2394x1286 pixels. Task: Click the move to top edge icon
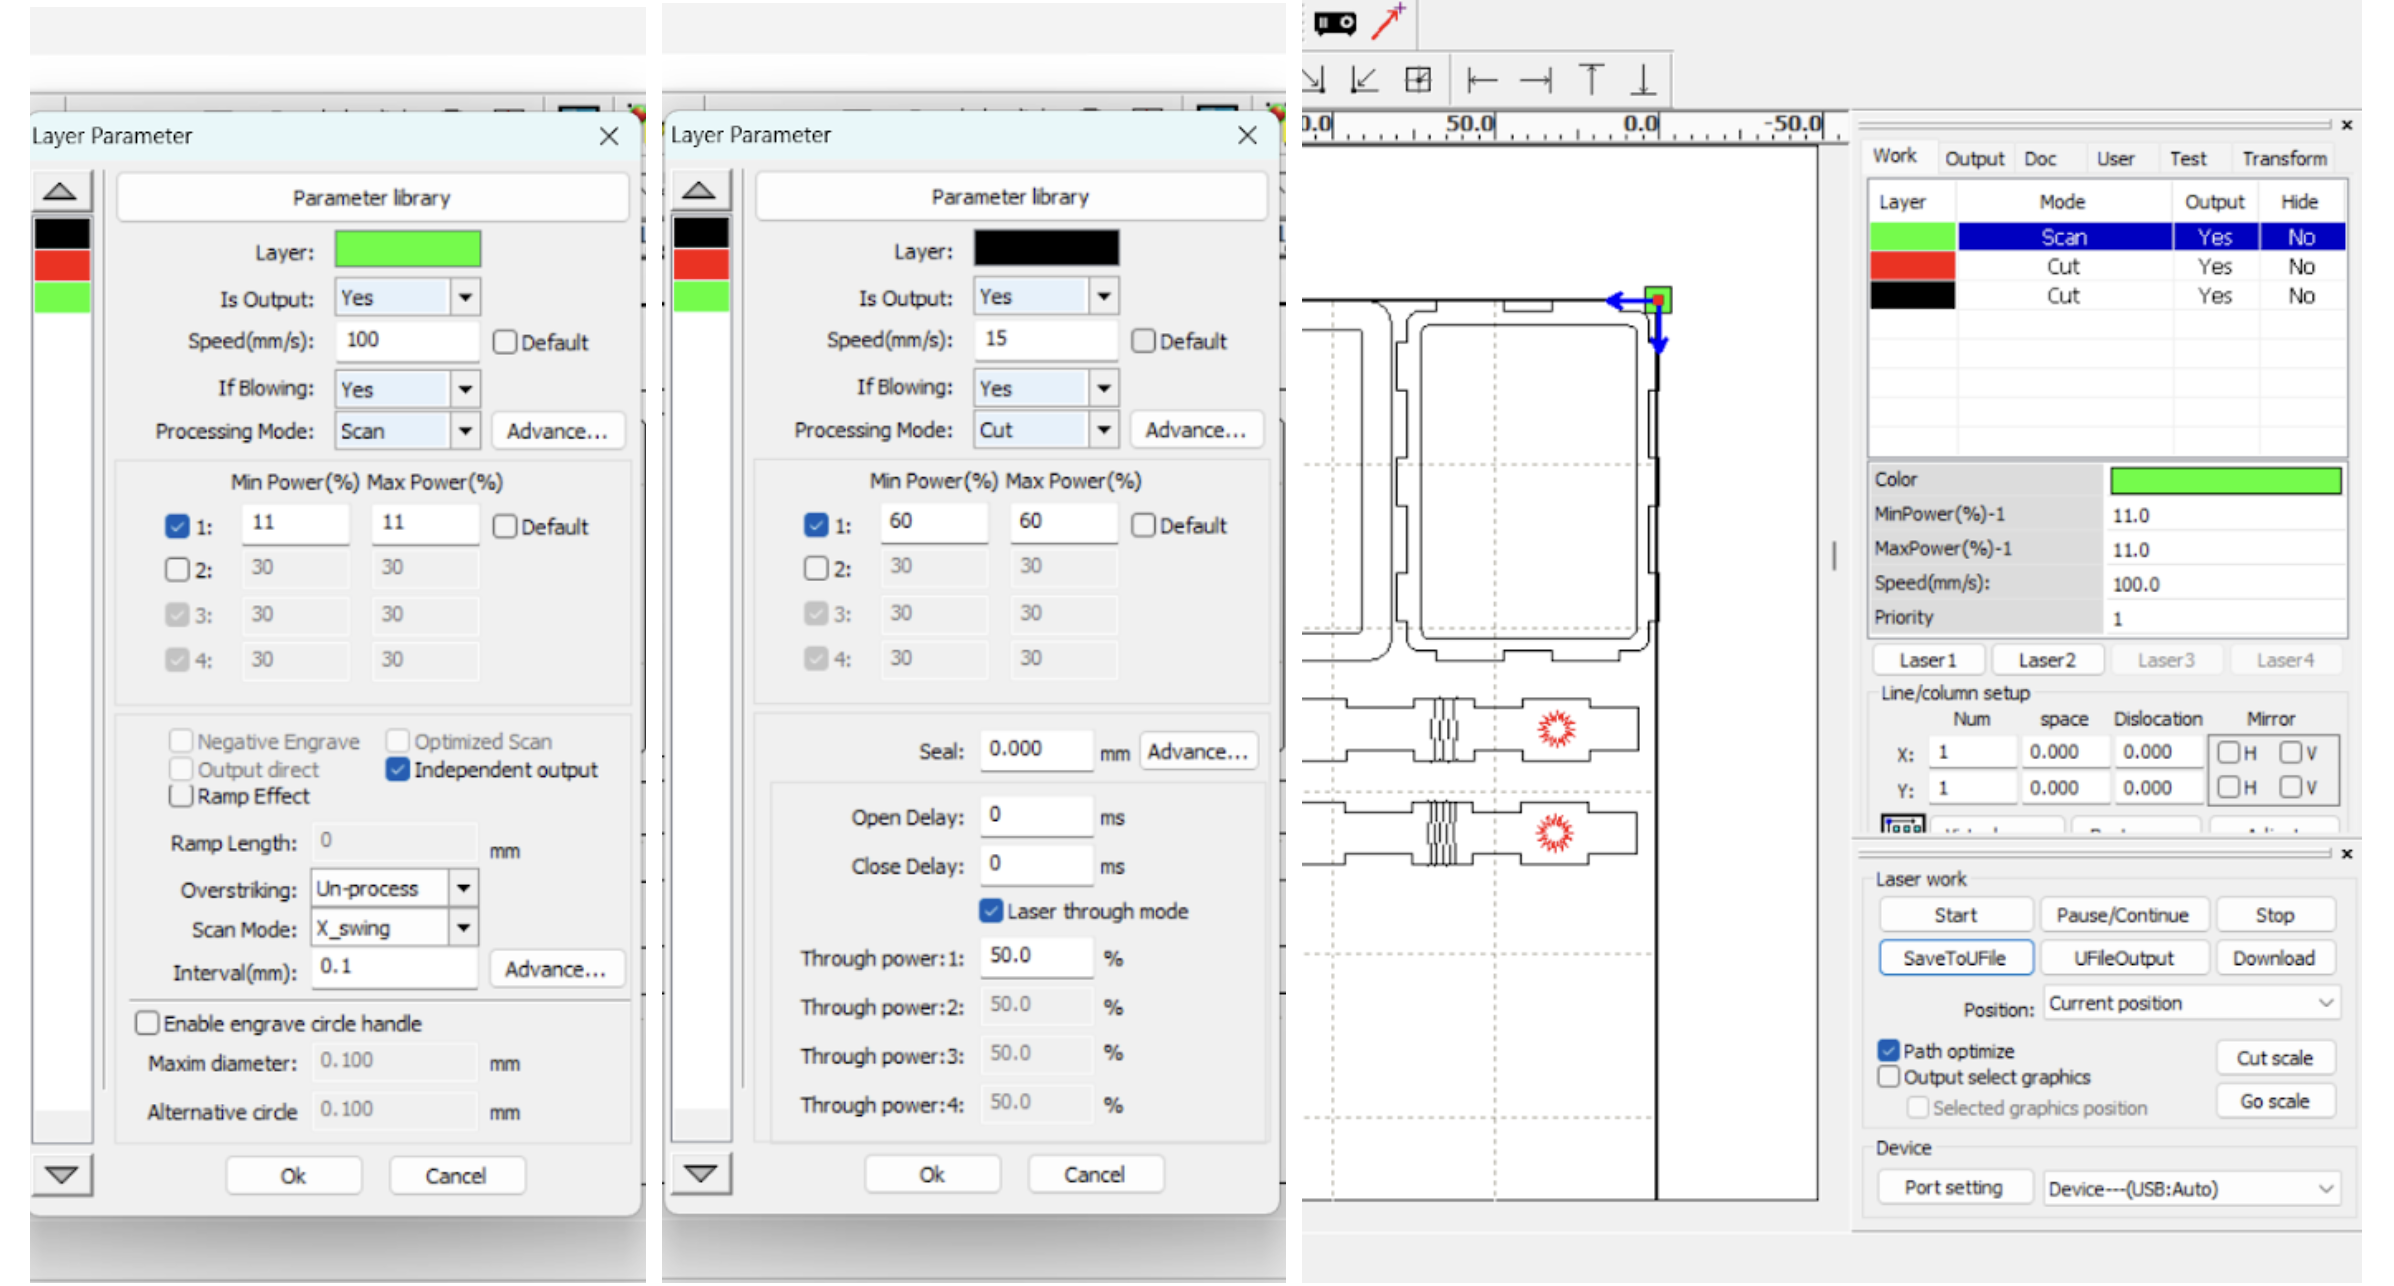[1590, 79]
